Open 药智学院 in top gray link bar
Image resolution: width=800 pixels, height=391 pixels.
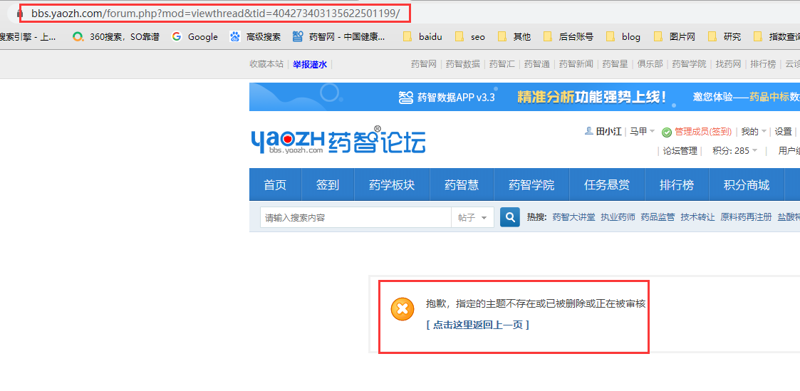tap(689, 64)
